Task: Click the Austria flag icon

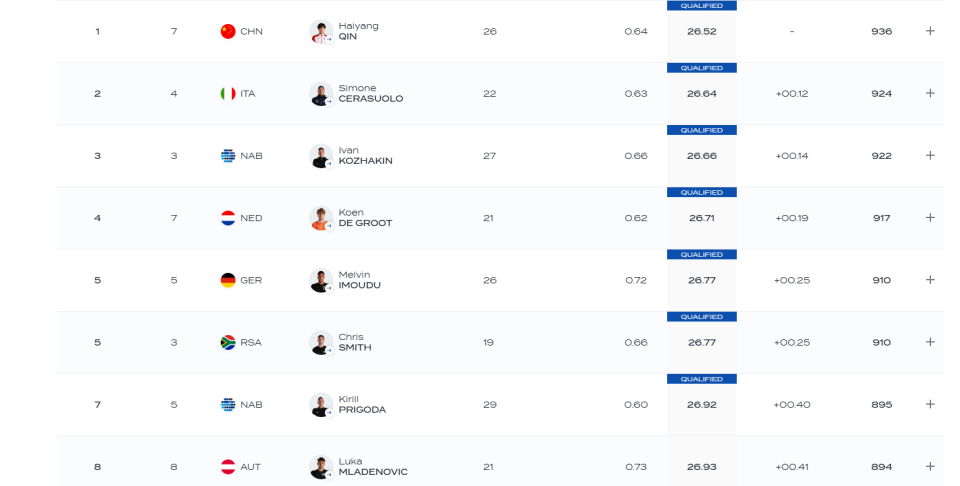Action: [x=228, y=467]
